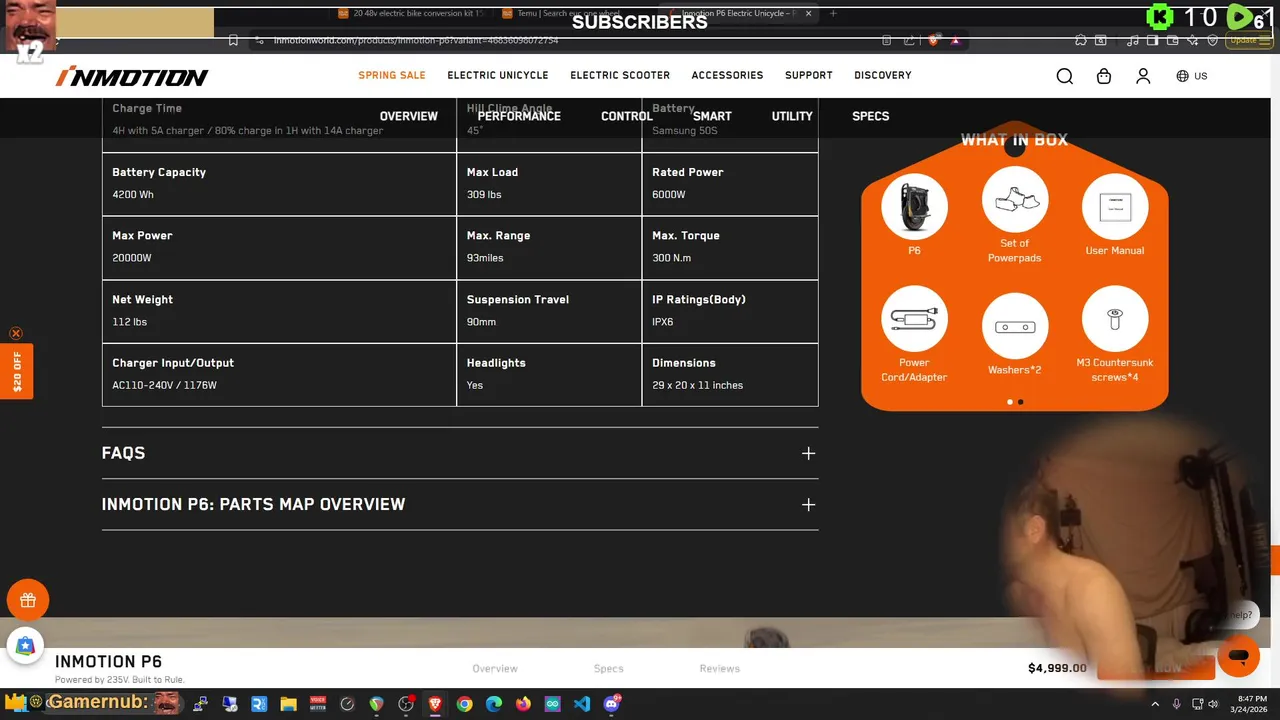The width and height of the screenshot is (1280, 720).
Task: Open the shopping tag widget icon
Action: (x=25, y=646)
